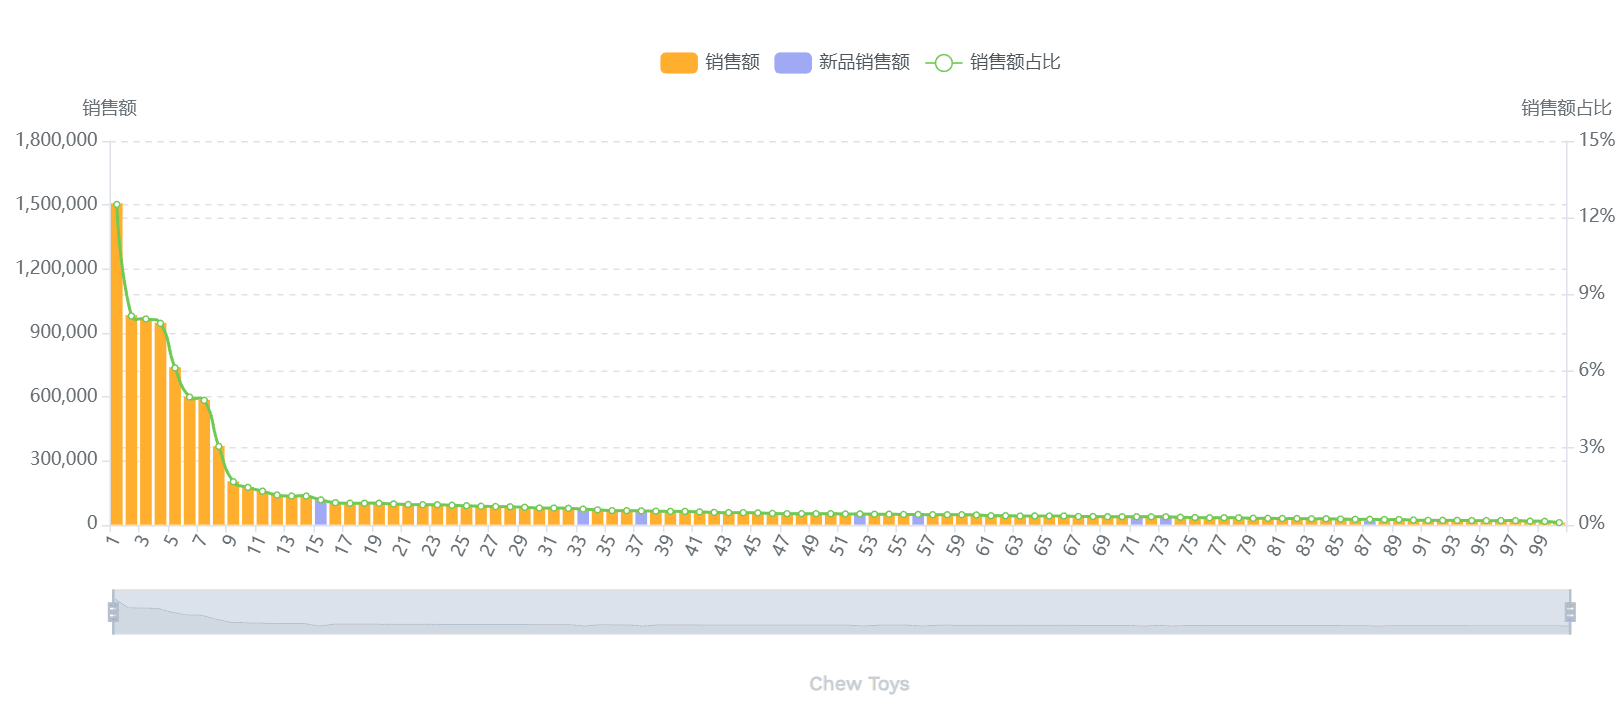Click the purple 新品销售额 legend swatch
The image size is (1615, 706).
(792, 63)
